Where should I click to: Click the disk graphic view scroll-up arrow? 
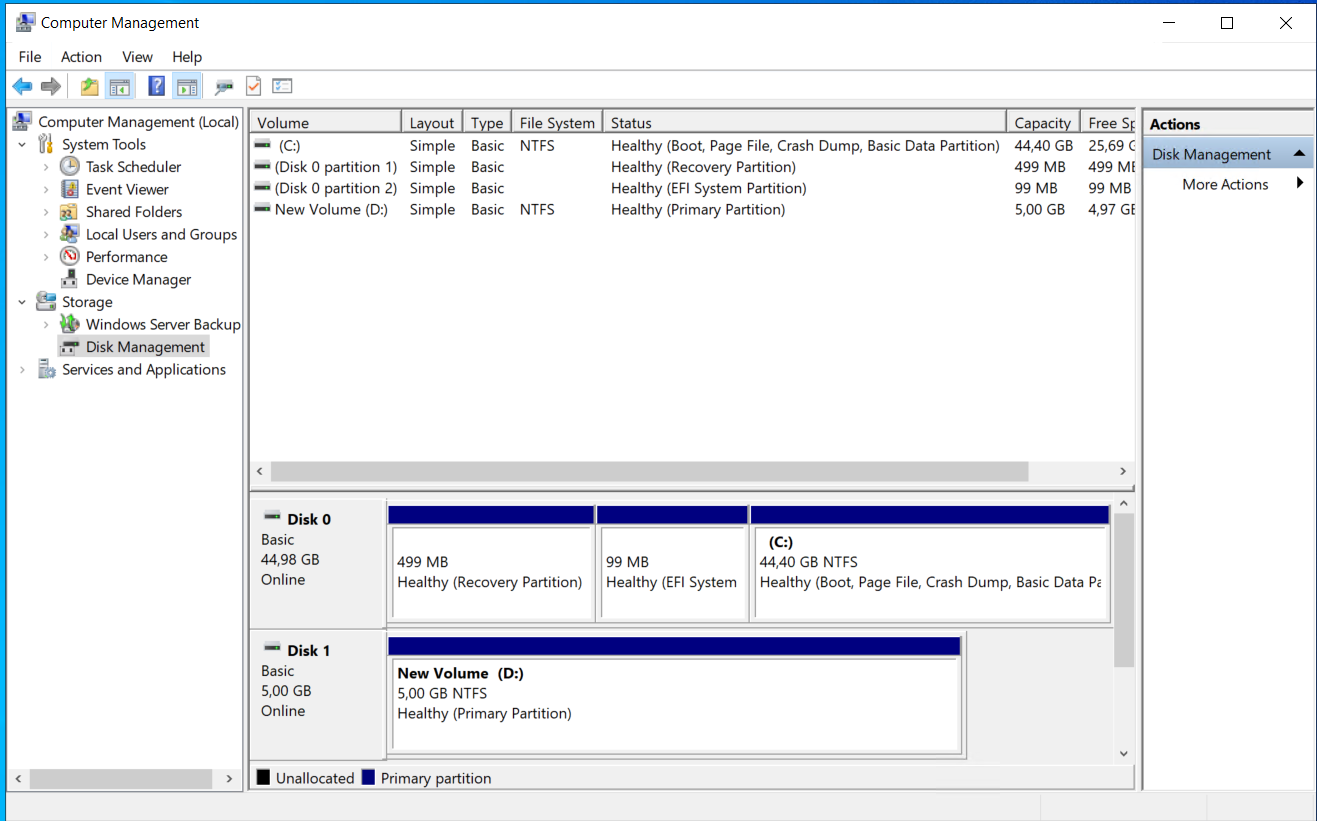click(x=1124, y=504)
